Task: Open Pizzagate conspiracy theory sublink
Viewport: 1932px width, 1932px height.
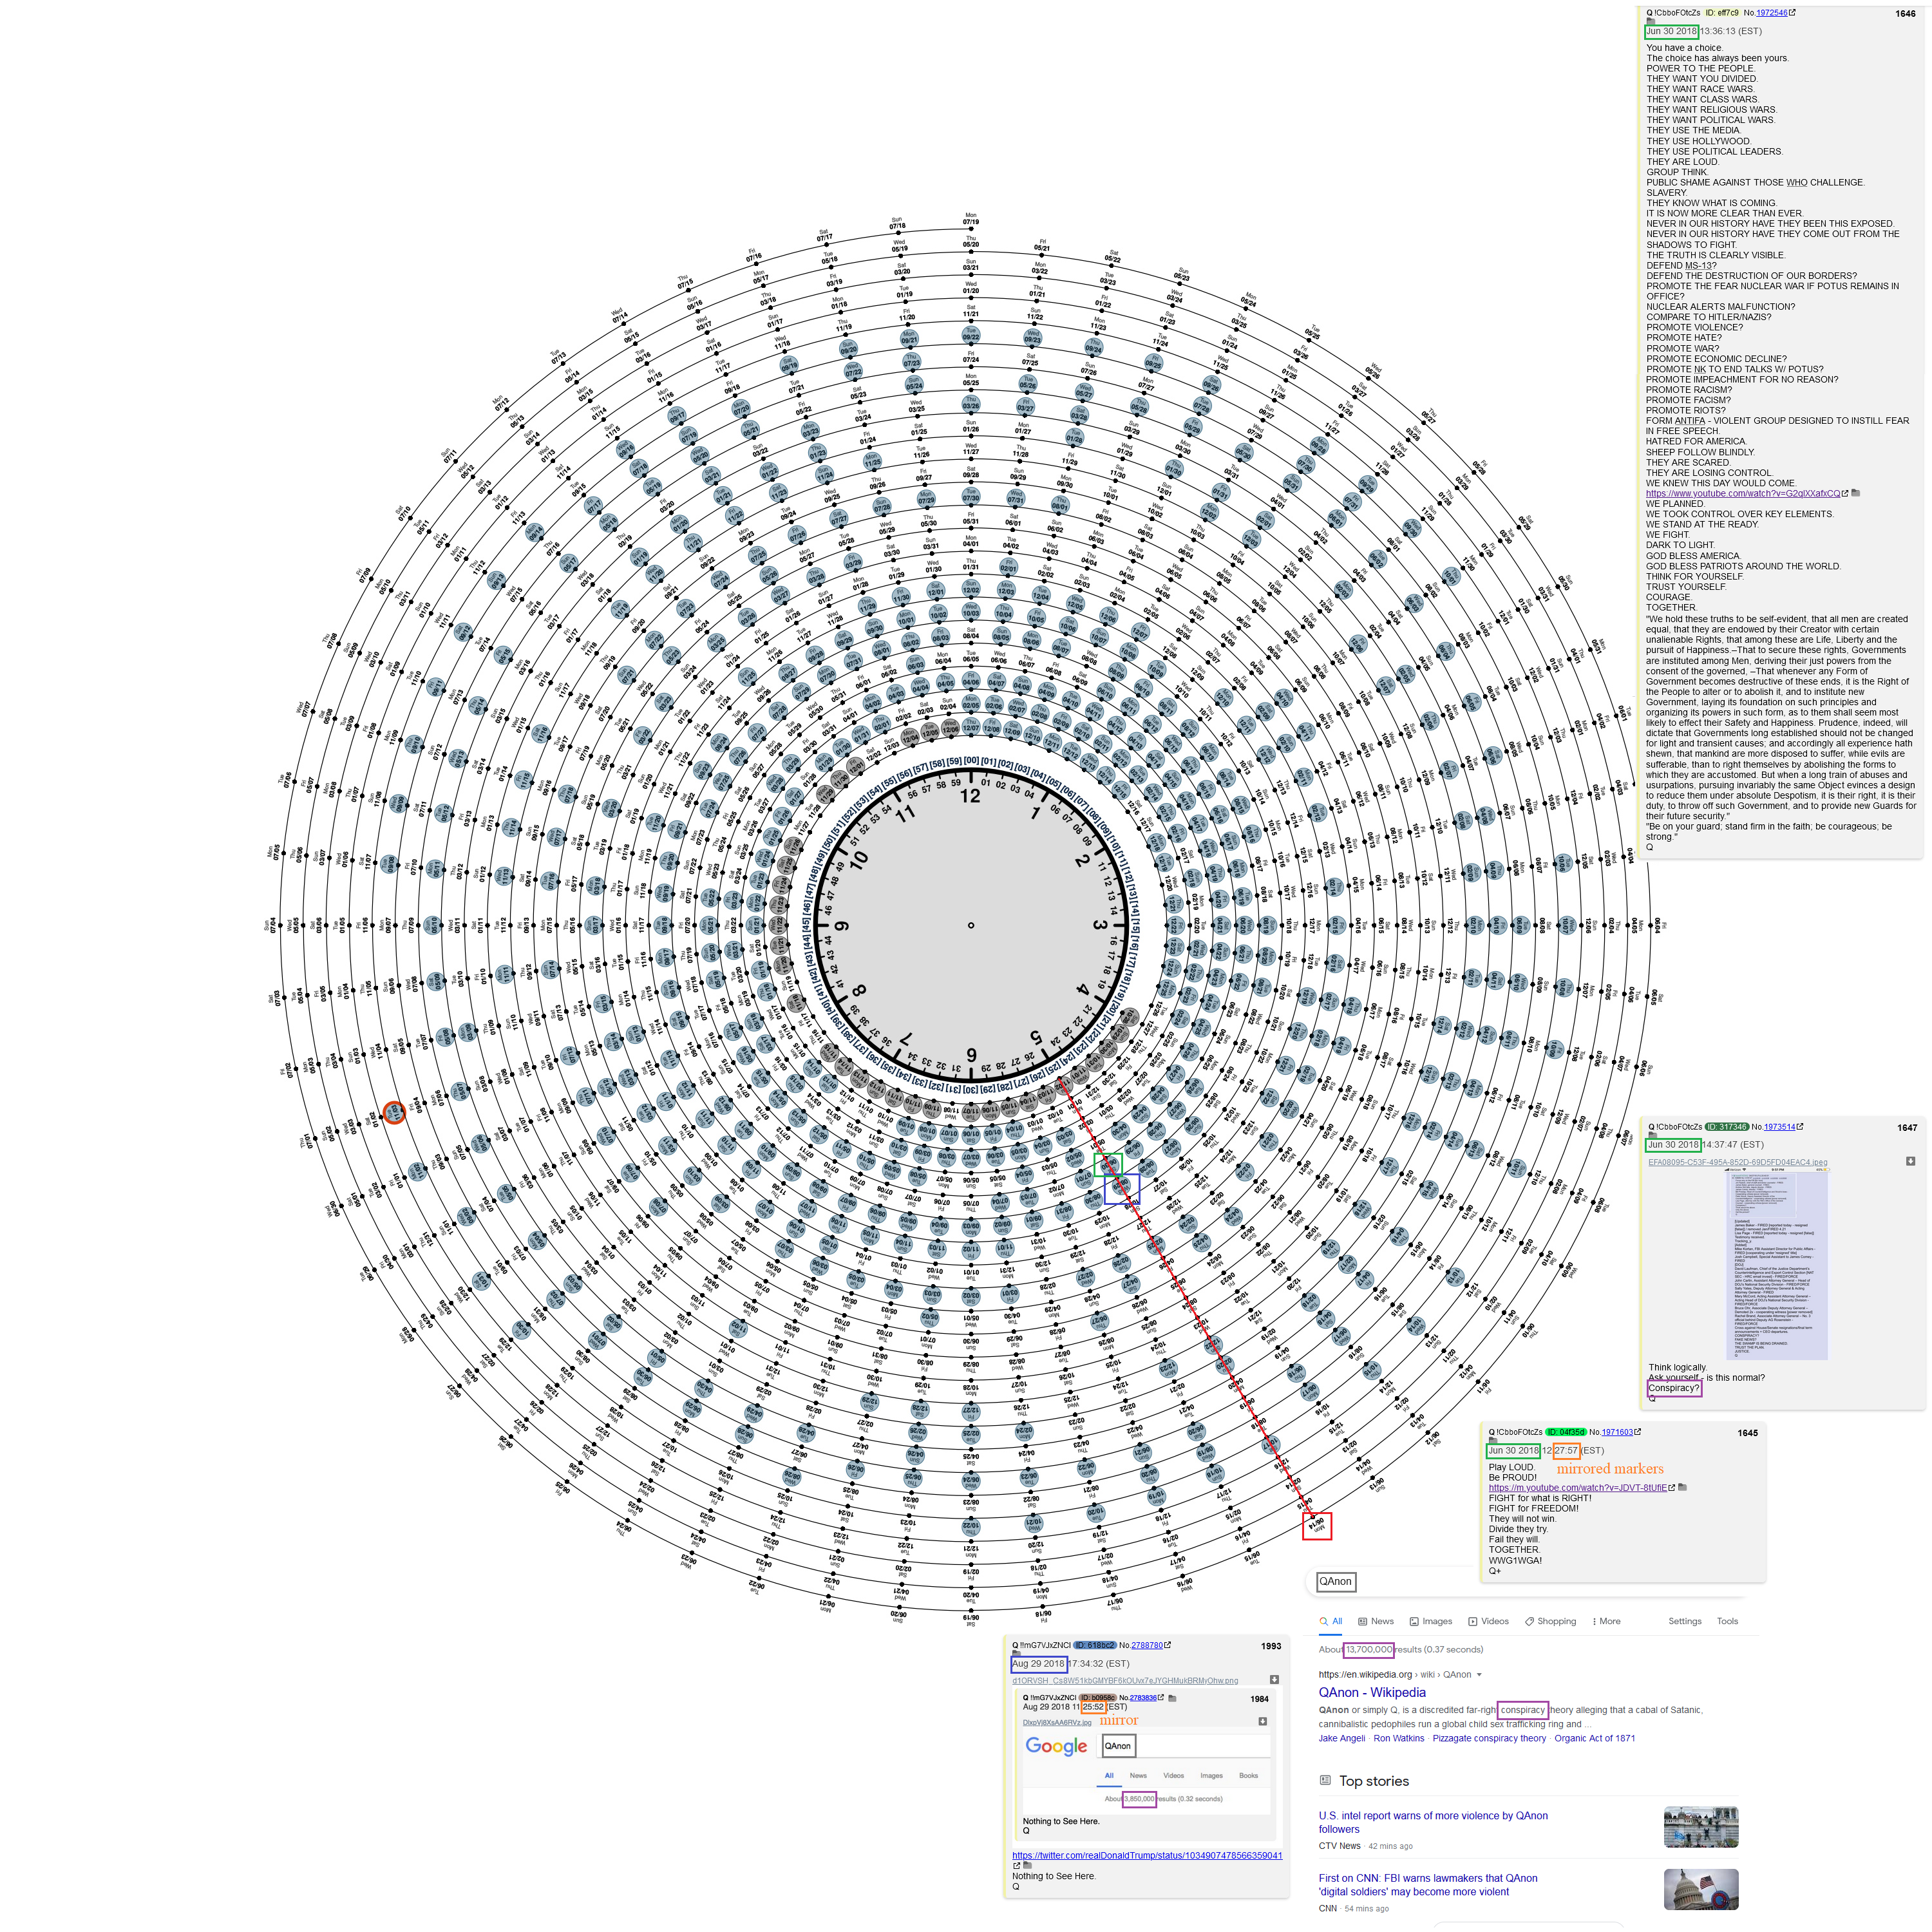Action: coord(1489,1738)
